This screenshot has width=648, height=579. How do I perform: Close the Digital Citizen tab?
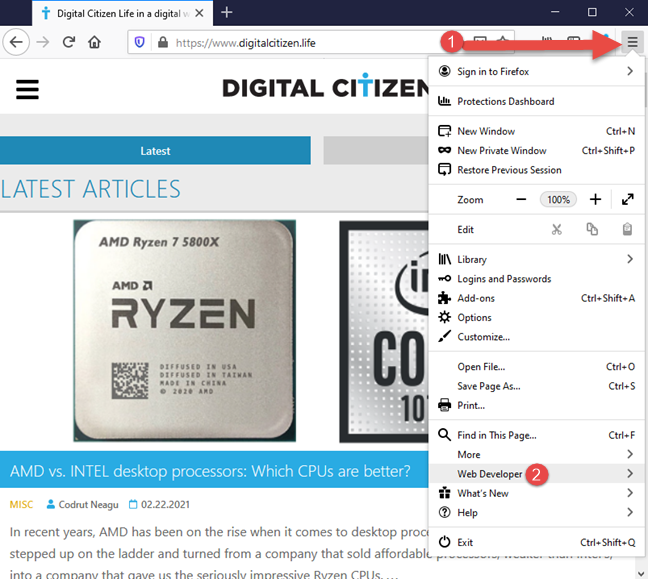tap(199, 13)
